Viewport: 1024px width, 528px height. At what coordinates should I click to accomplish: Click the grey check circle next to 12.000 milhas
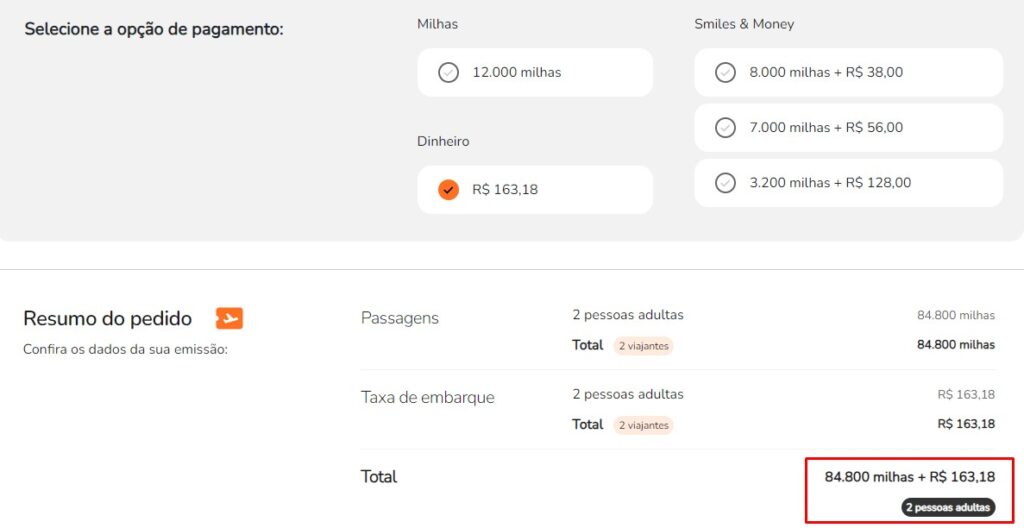click(448, 73)
